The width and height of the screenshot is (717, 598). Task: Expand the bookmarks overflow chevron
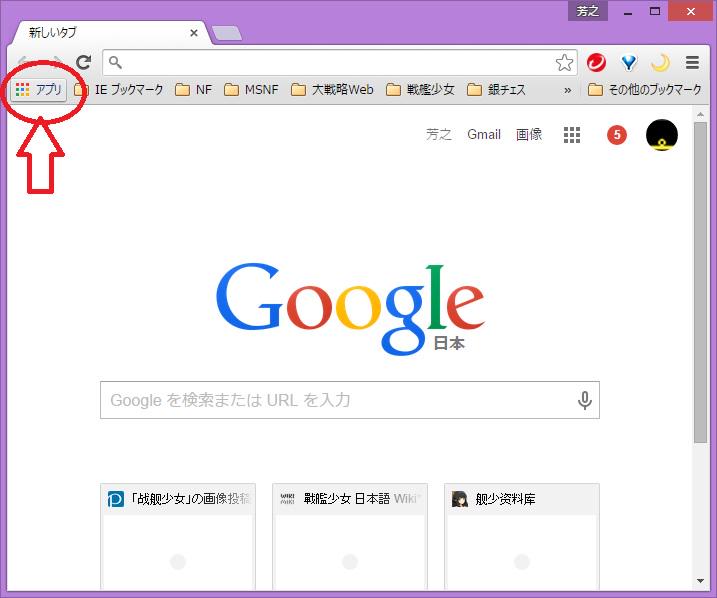pos(567,90)
